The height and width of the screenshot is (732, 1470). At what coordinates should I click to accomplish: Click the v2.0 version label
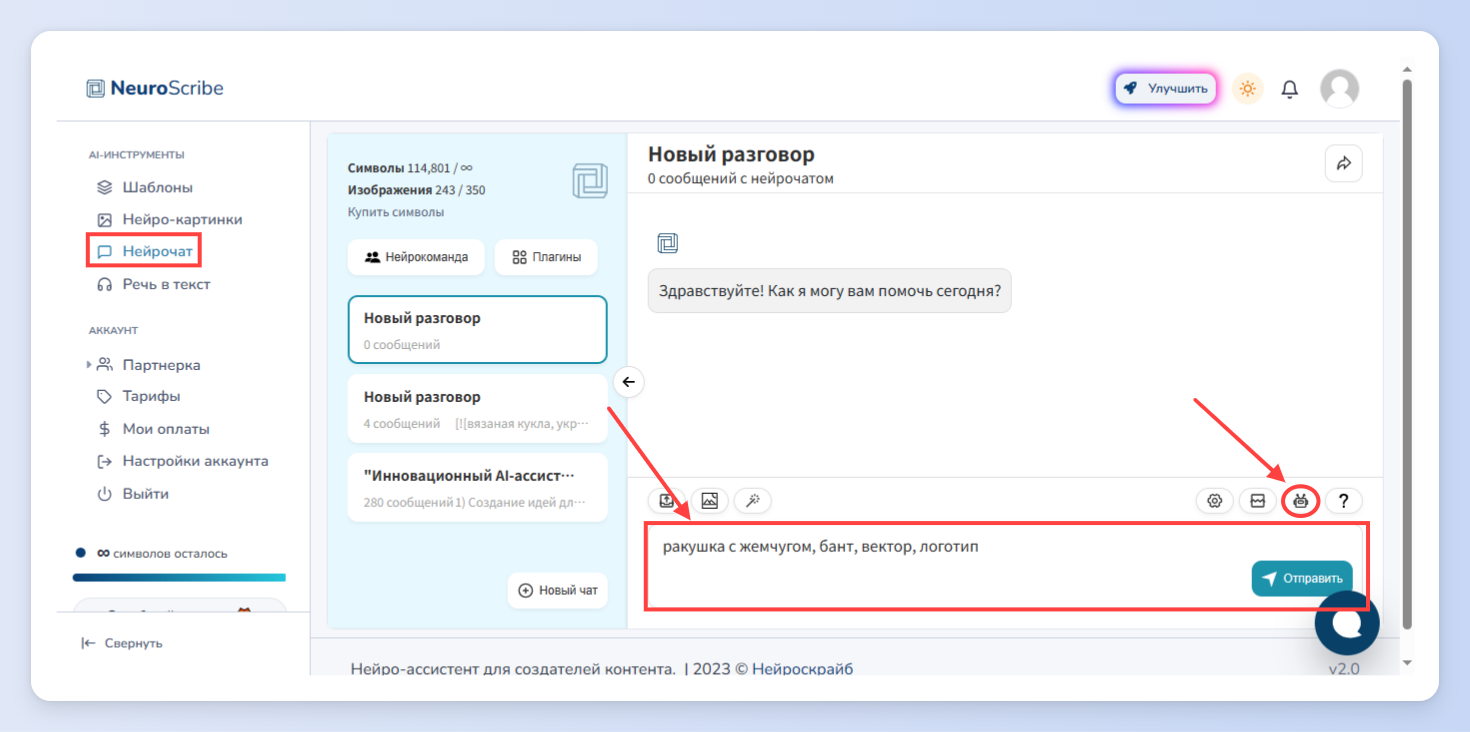pos(1344,669)
